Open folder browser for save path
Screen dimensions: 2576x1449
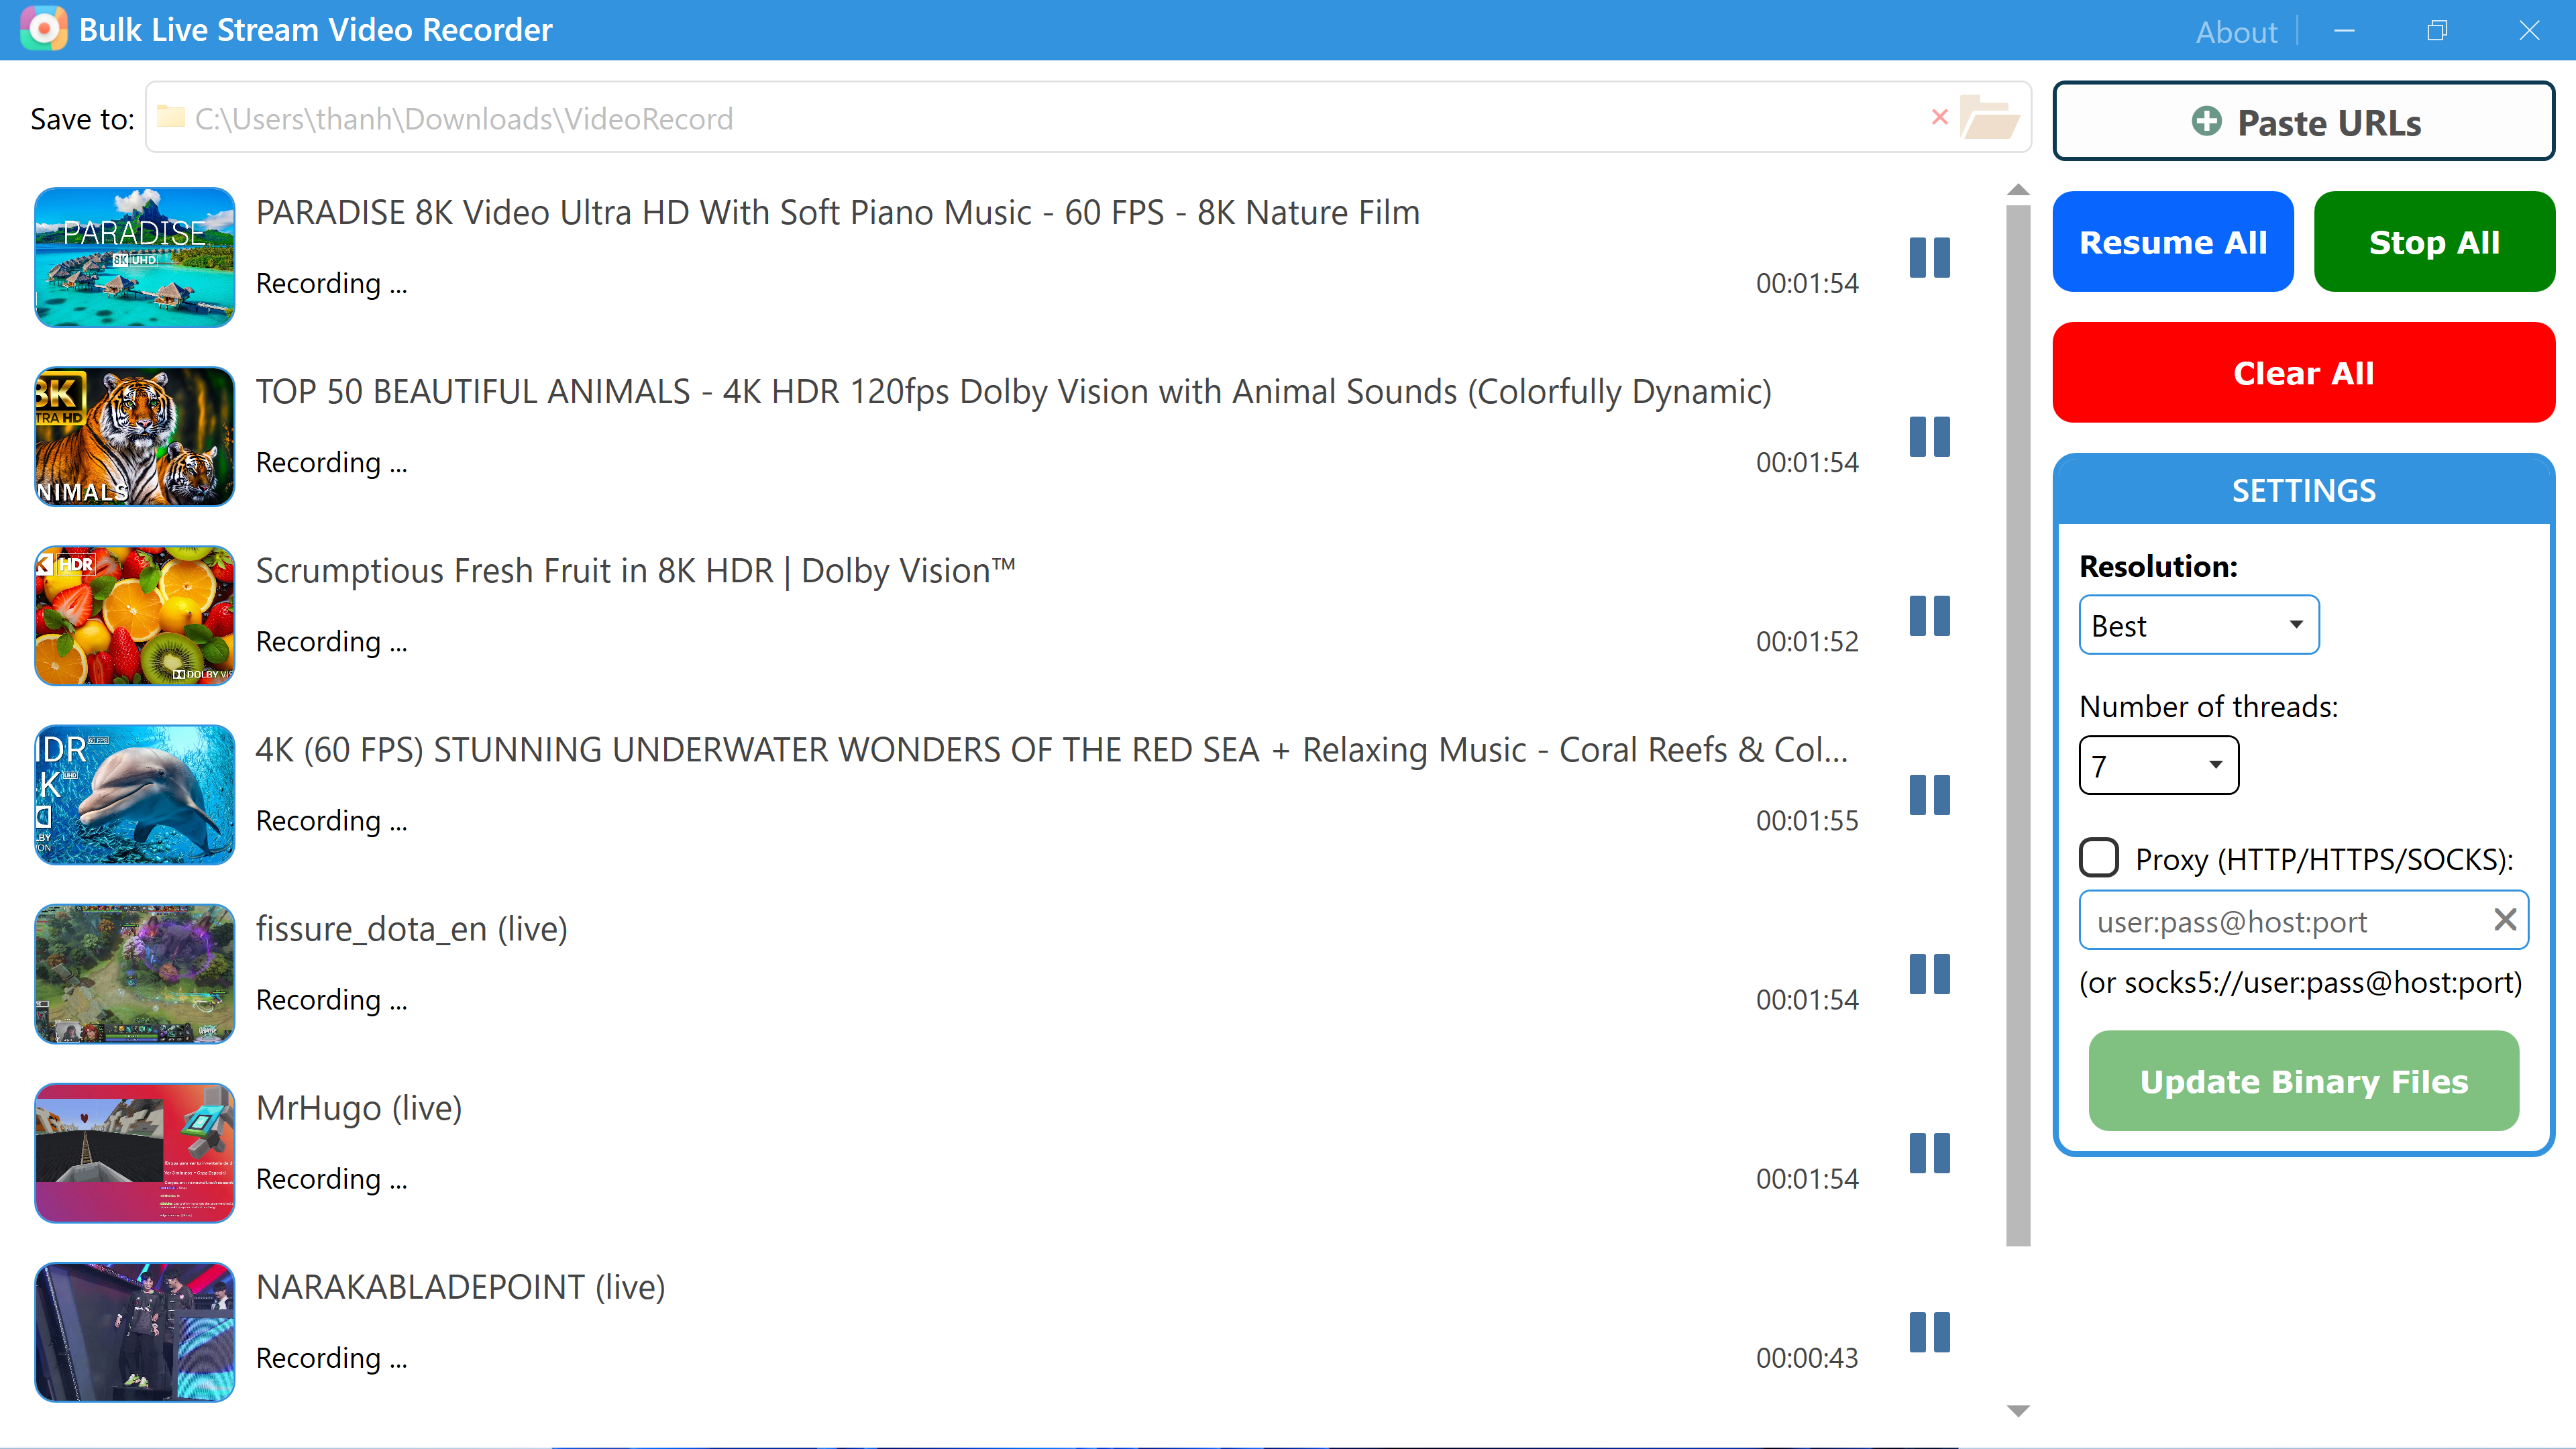coord(1989,118)
